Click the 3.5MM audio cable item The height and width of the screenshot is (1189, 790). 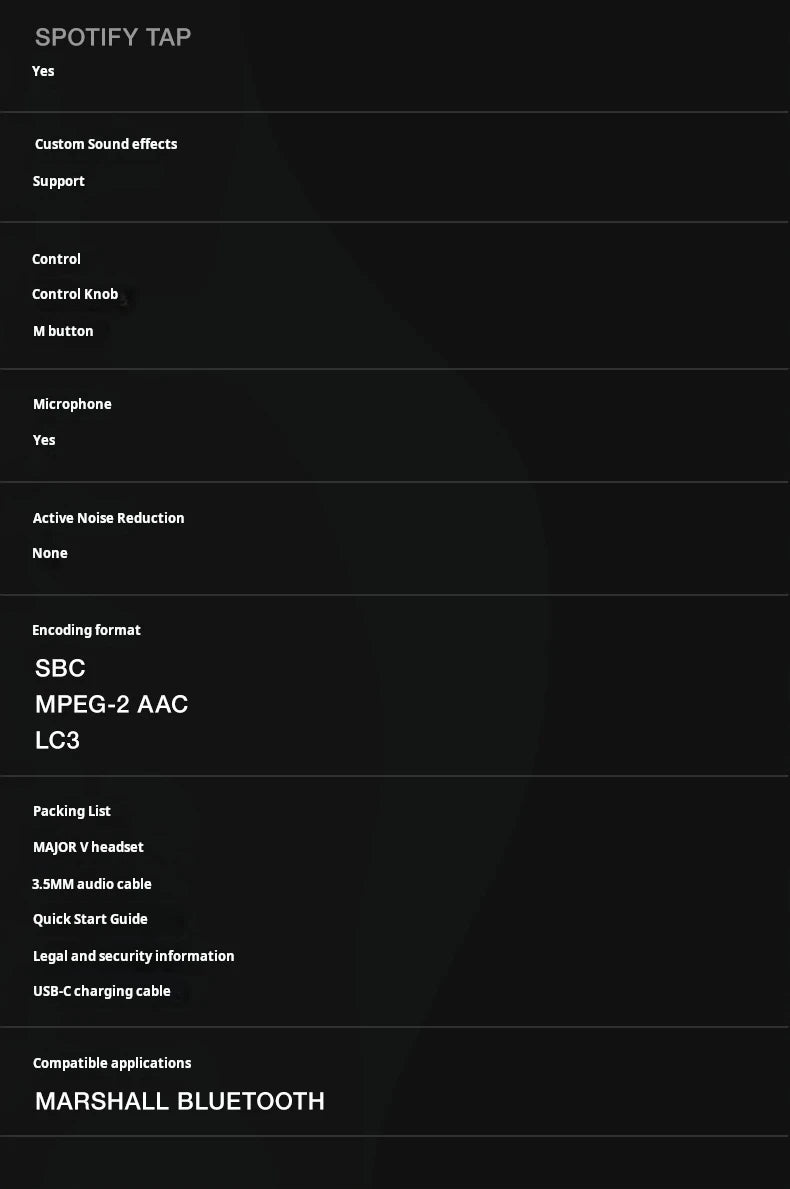[x=92, y=884]
